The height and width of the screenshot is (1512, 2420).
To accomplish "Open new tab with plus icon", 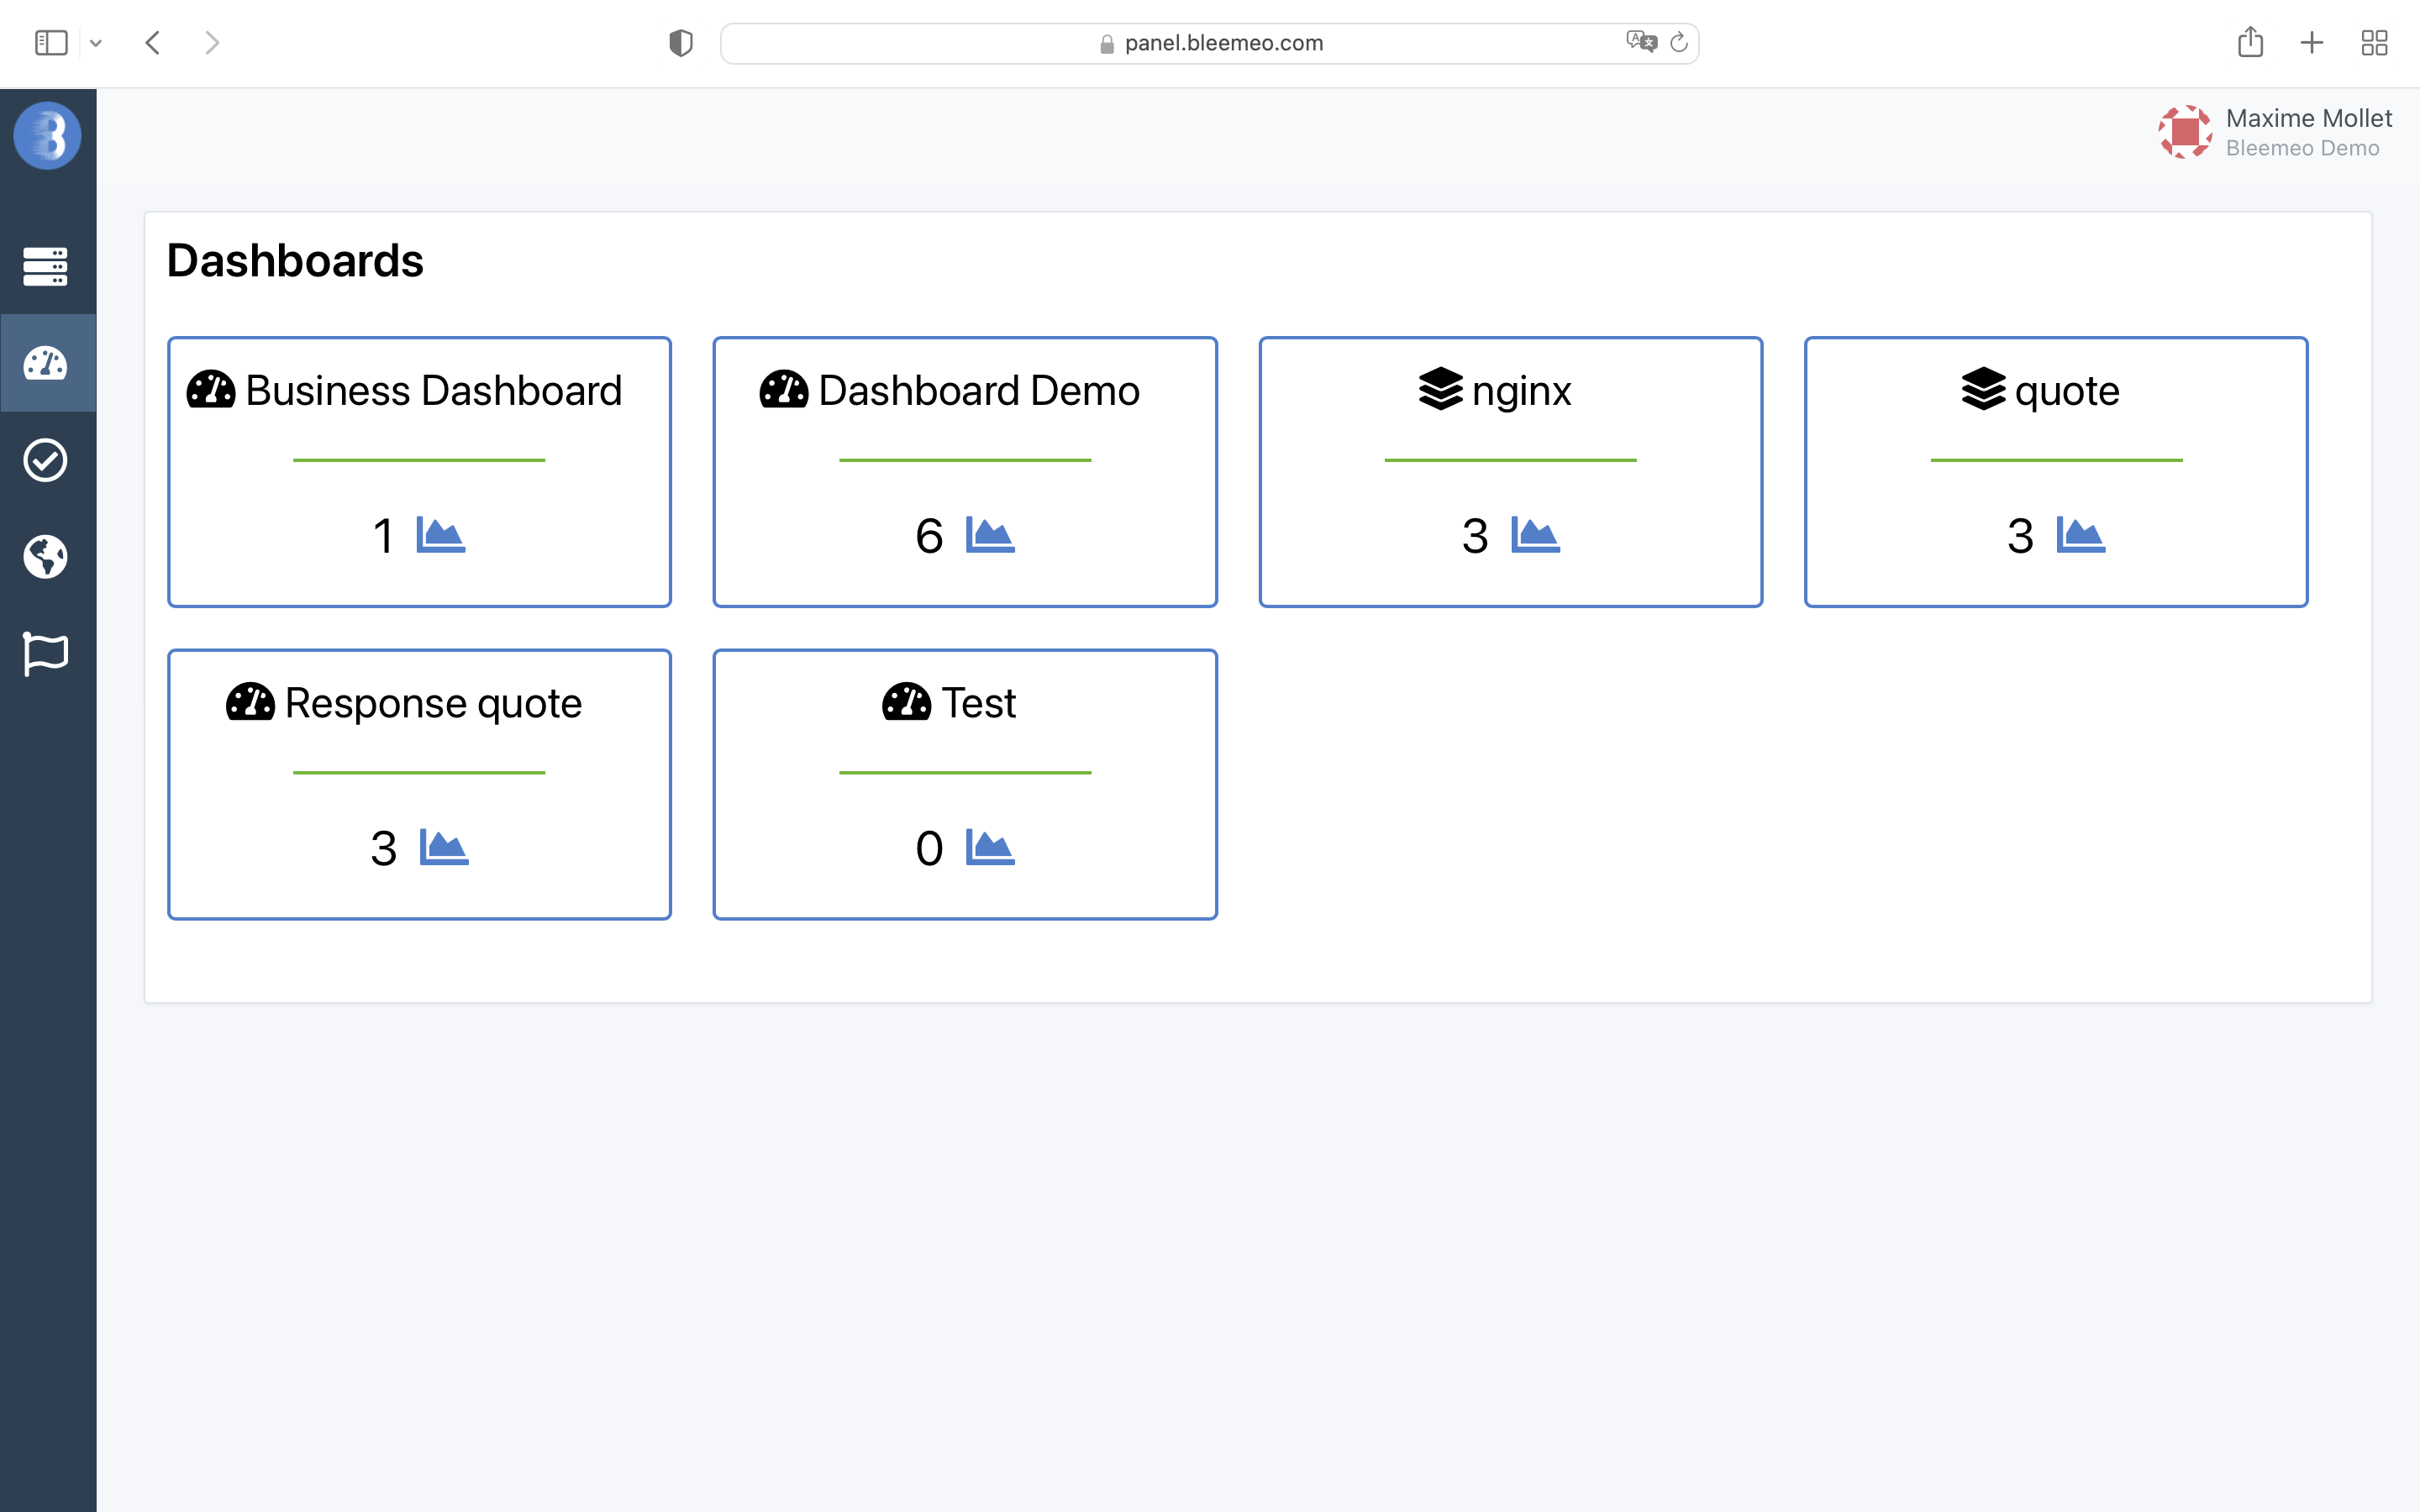I will [2311, 43].
